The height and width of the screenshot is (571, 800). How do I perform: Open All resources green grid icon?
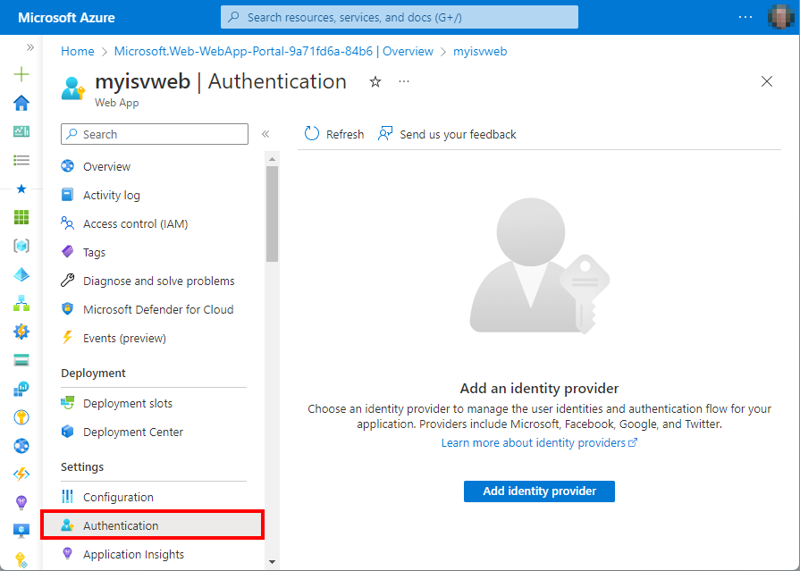click(x=21, y=217)
